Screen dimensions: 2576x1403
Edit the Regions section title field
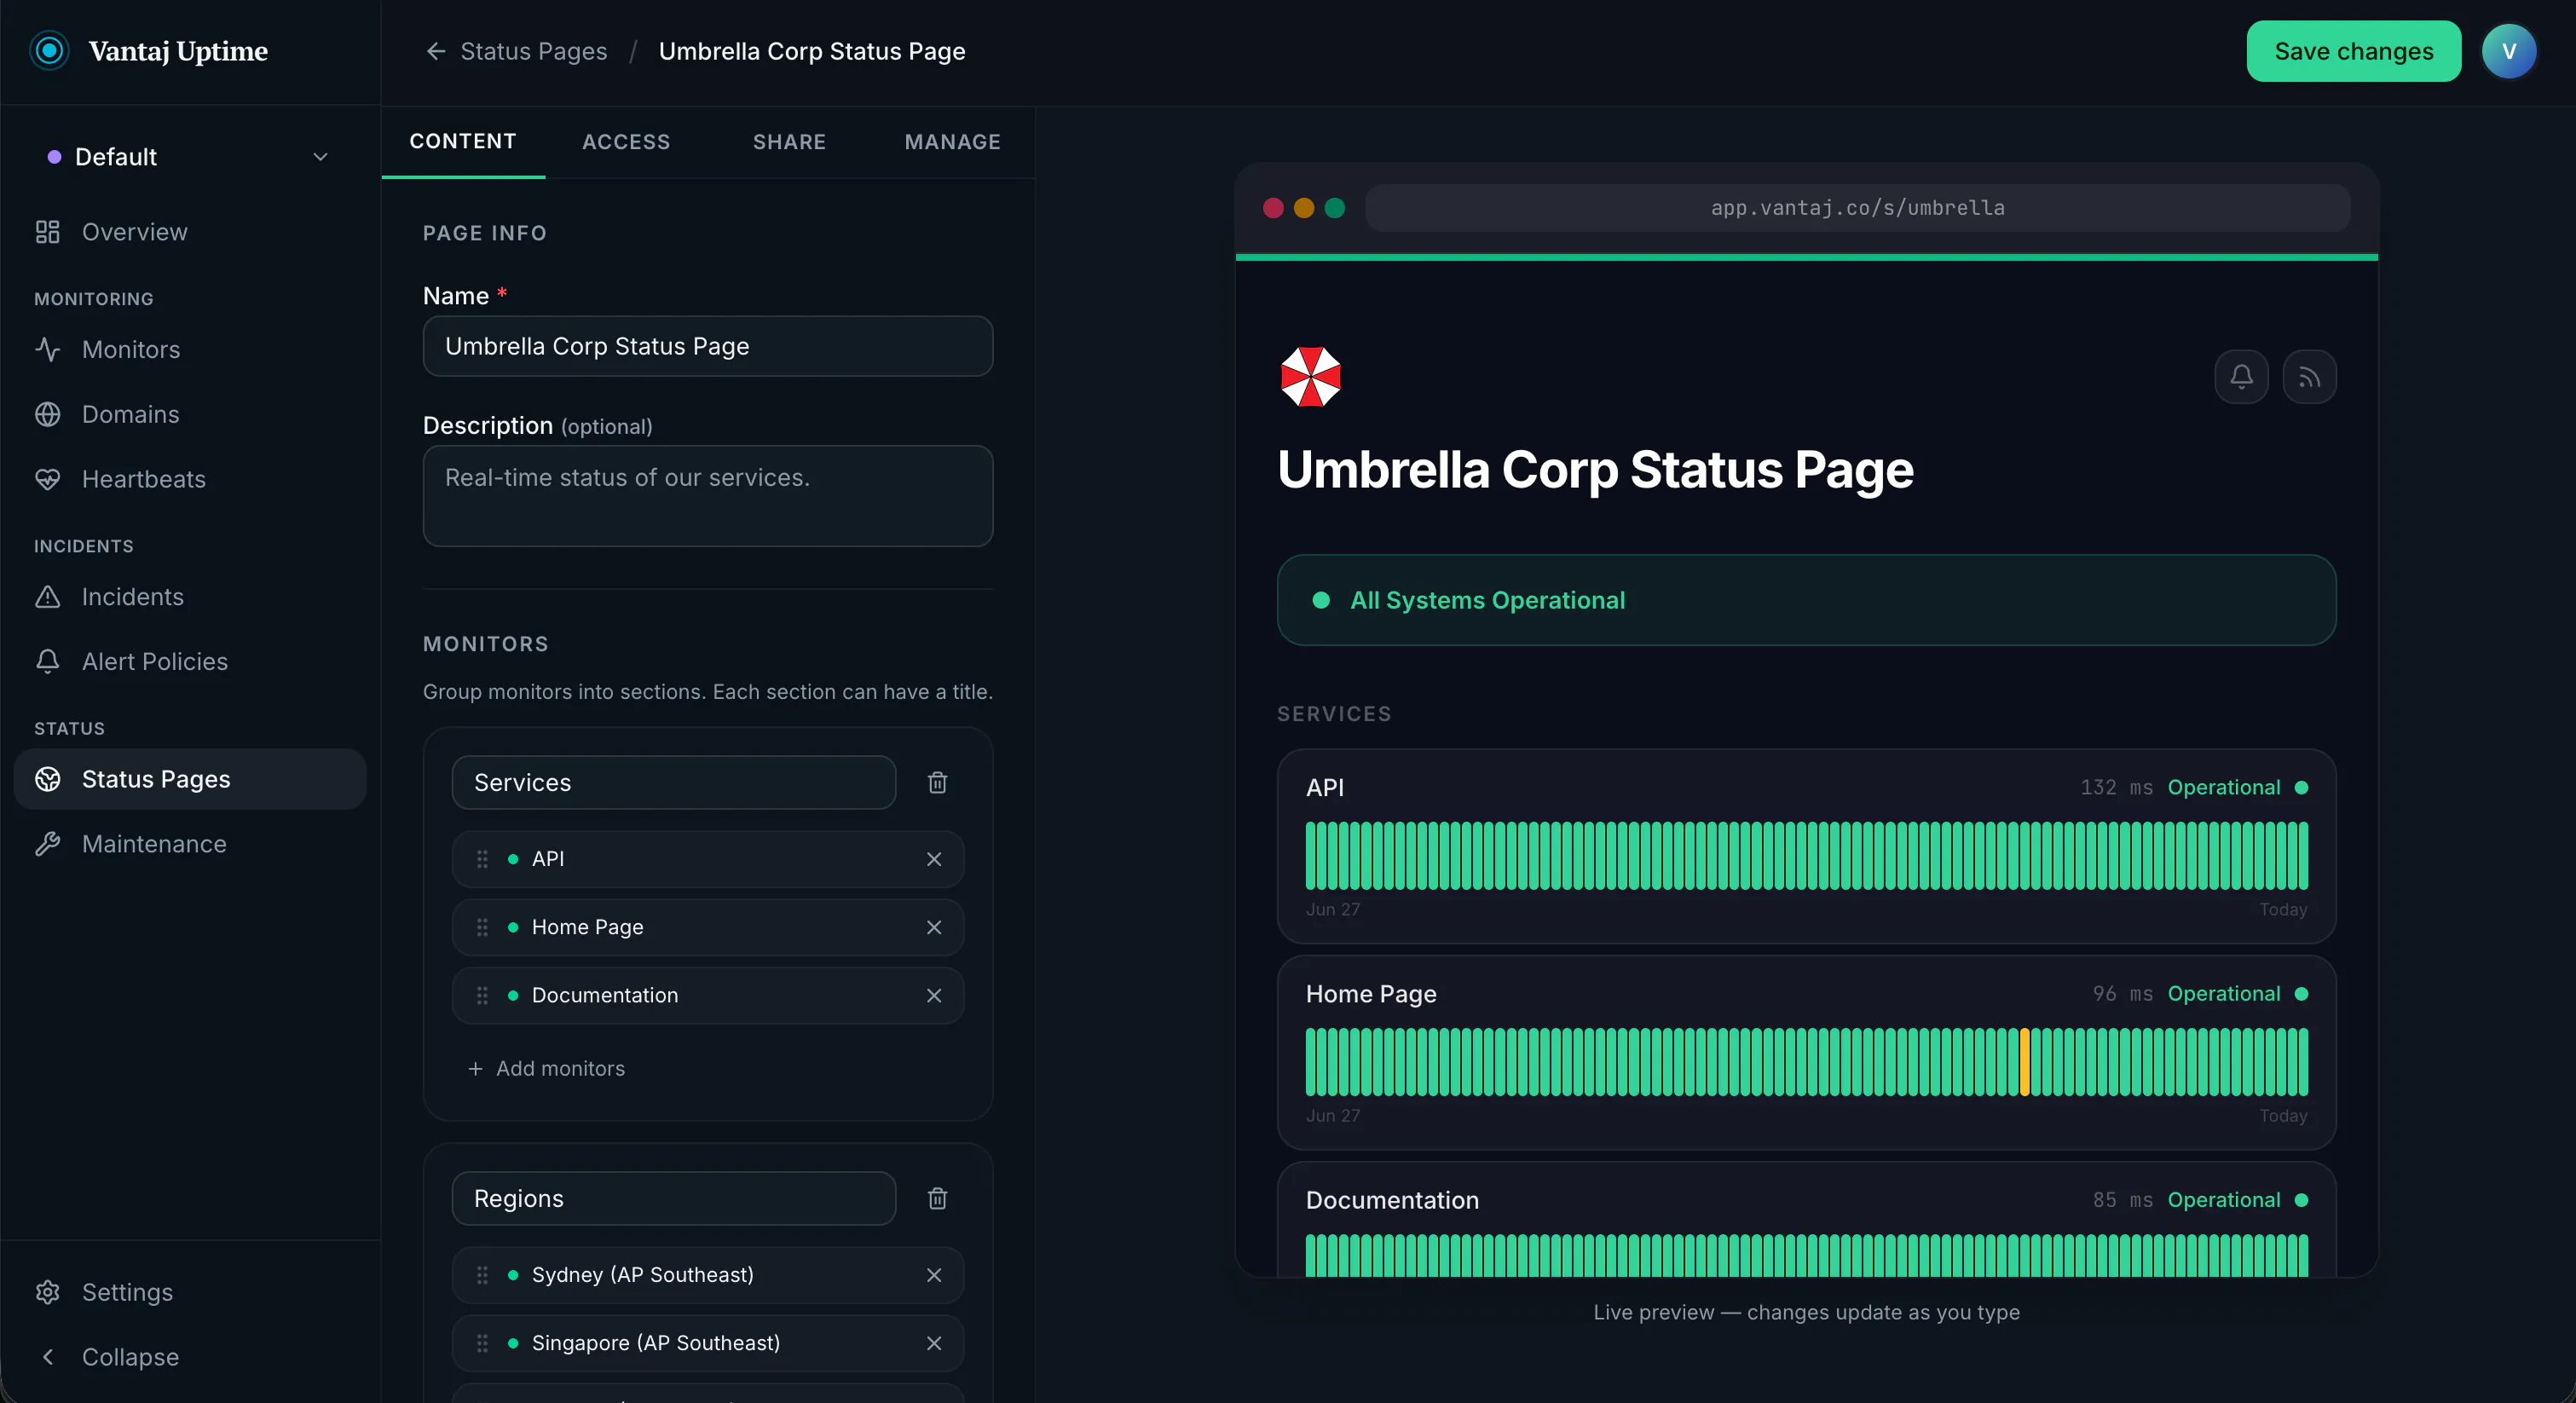click(674, 1198)
